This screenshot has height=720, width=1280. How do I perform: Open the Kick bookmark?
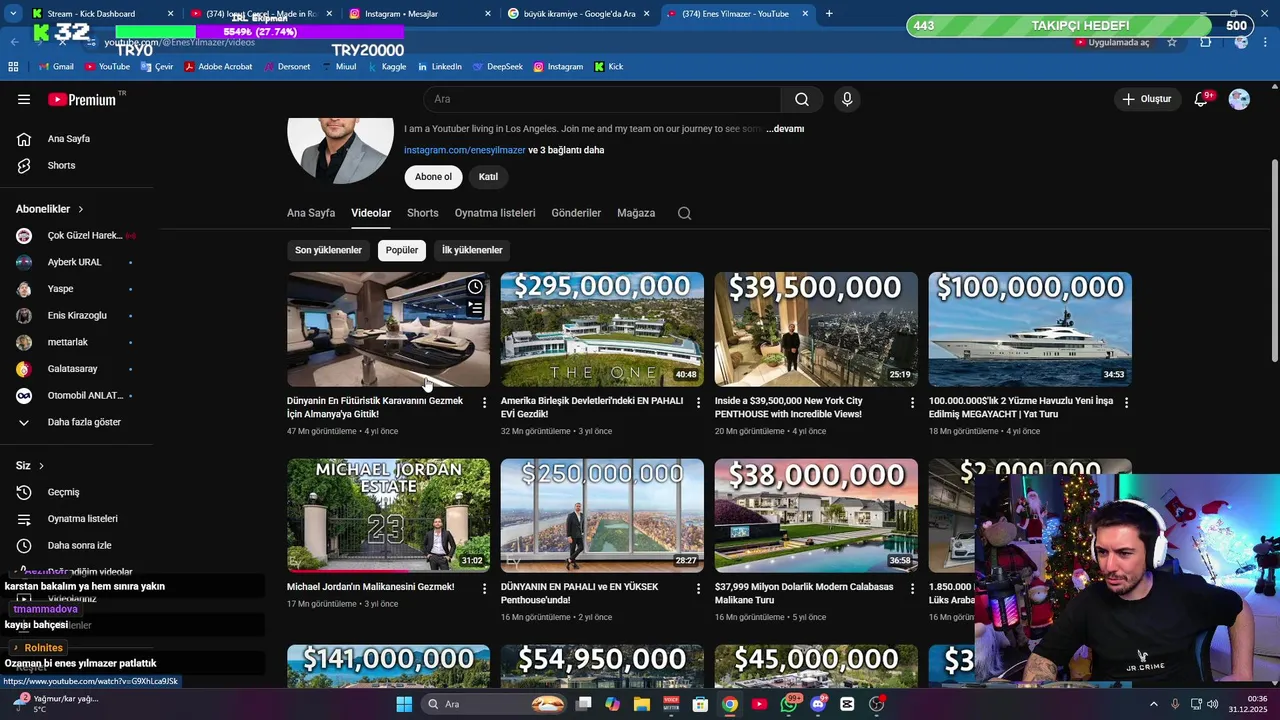(609, 67)
